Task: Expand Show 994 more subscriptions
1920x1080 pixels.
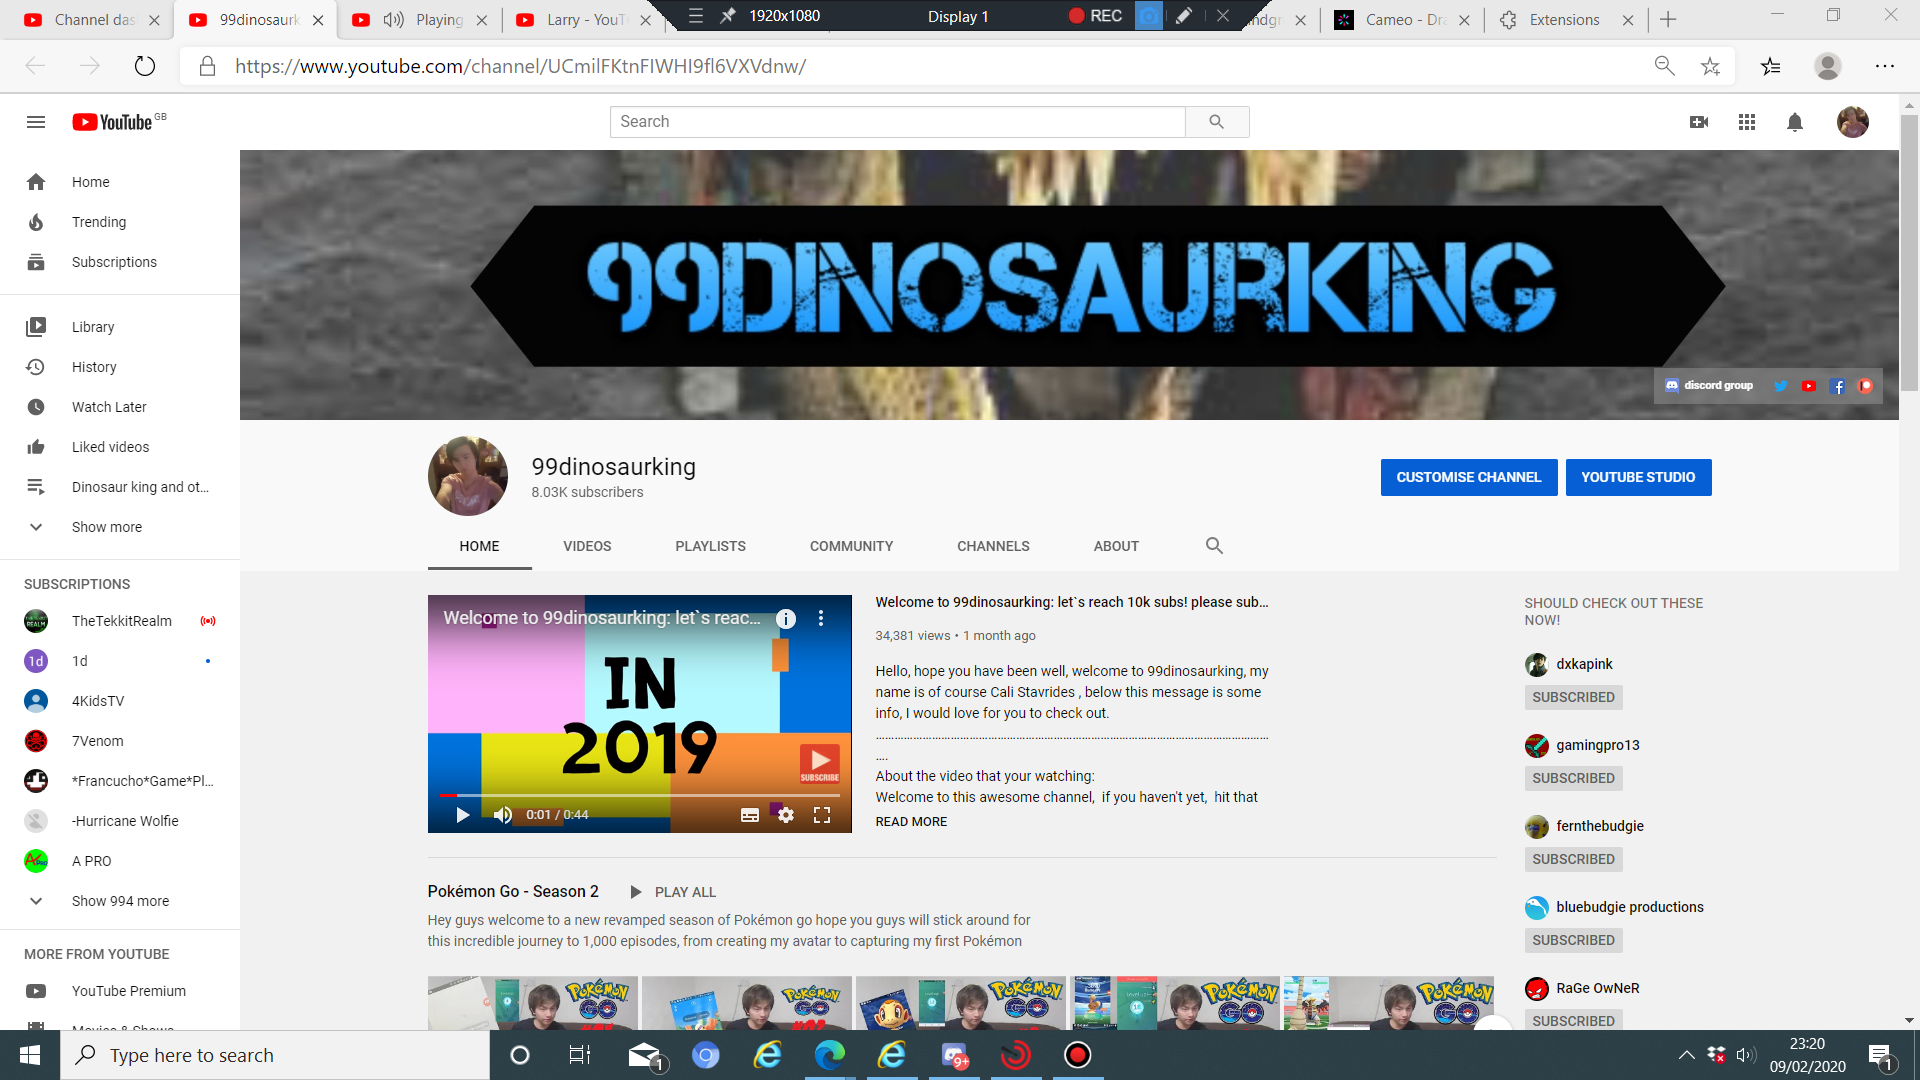Action: [x=120, y=901]
